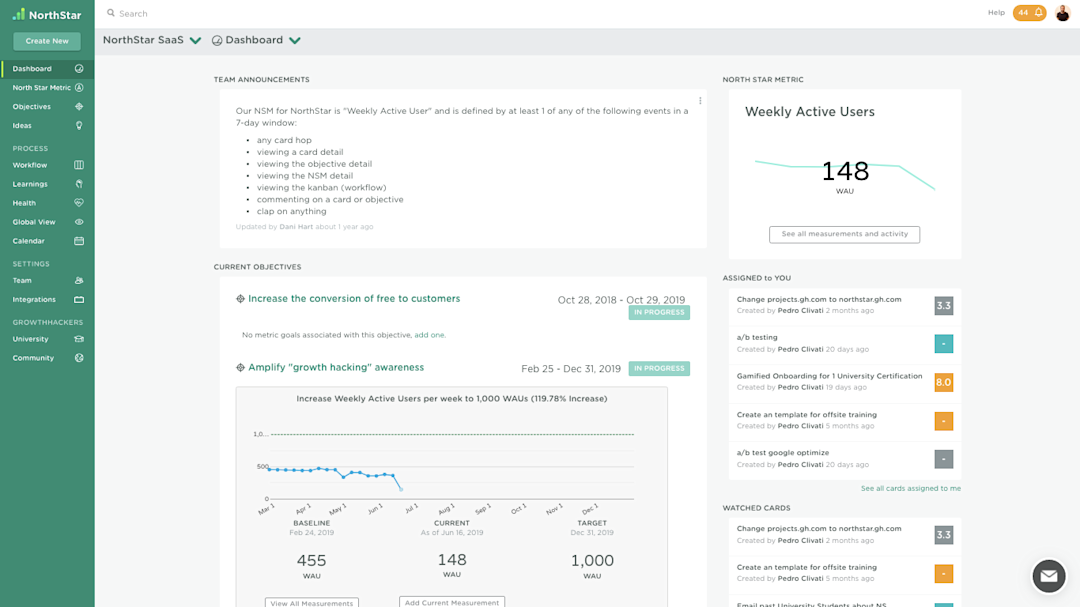Expand the Dashboard view dropdown
1080x607 pixels.
(x=295, y=41)
